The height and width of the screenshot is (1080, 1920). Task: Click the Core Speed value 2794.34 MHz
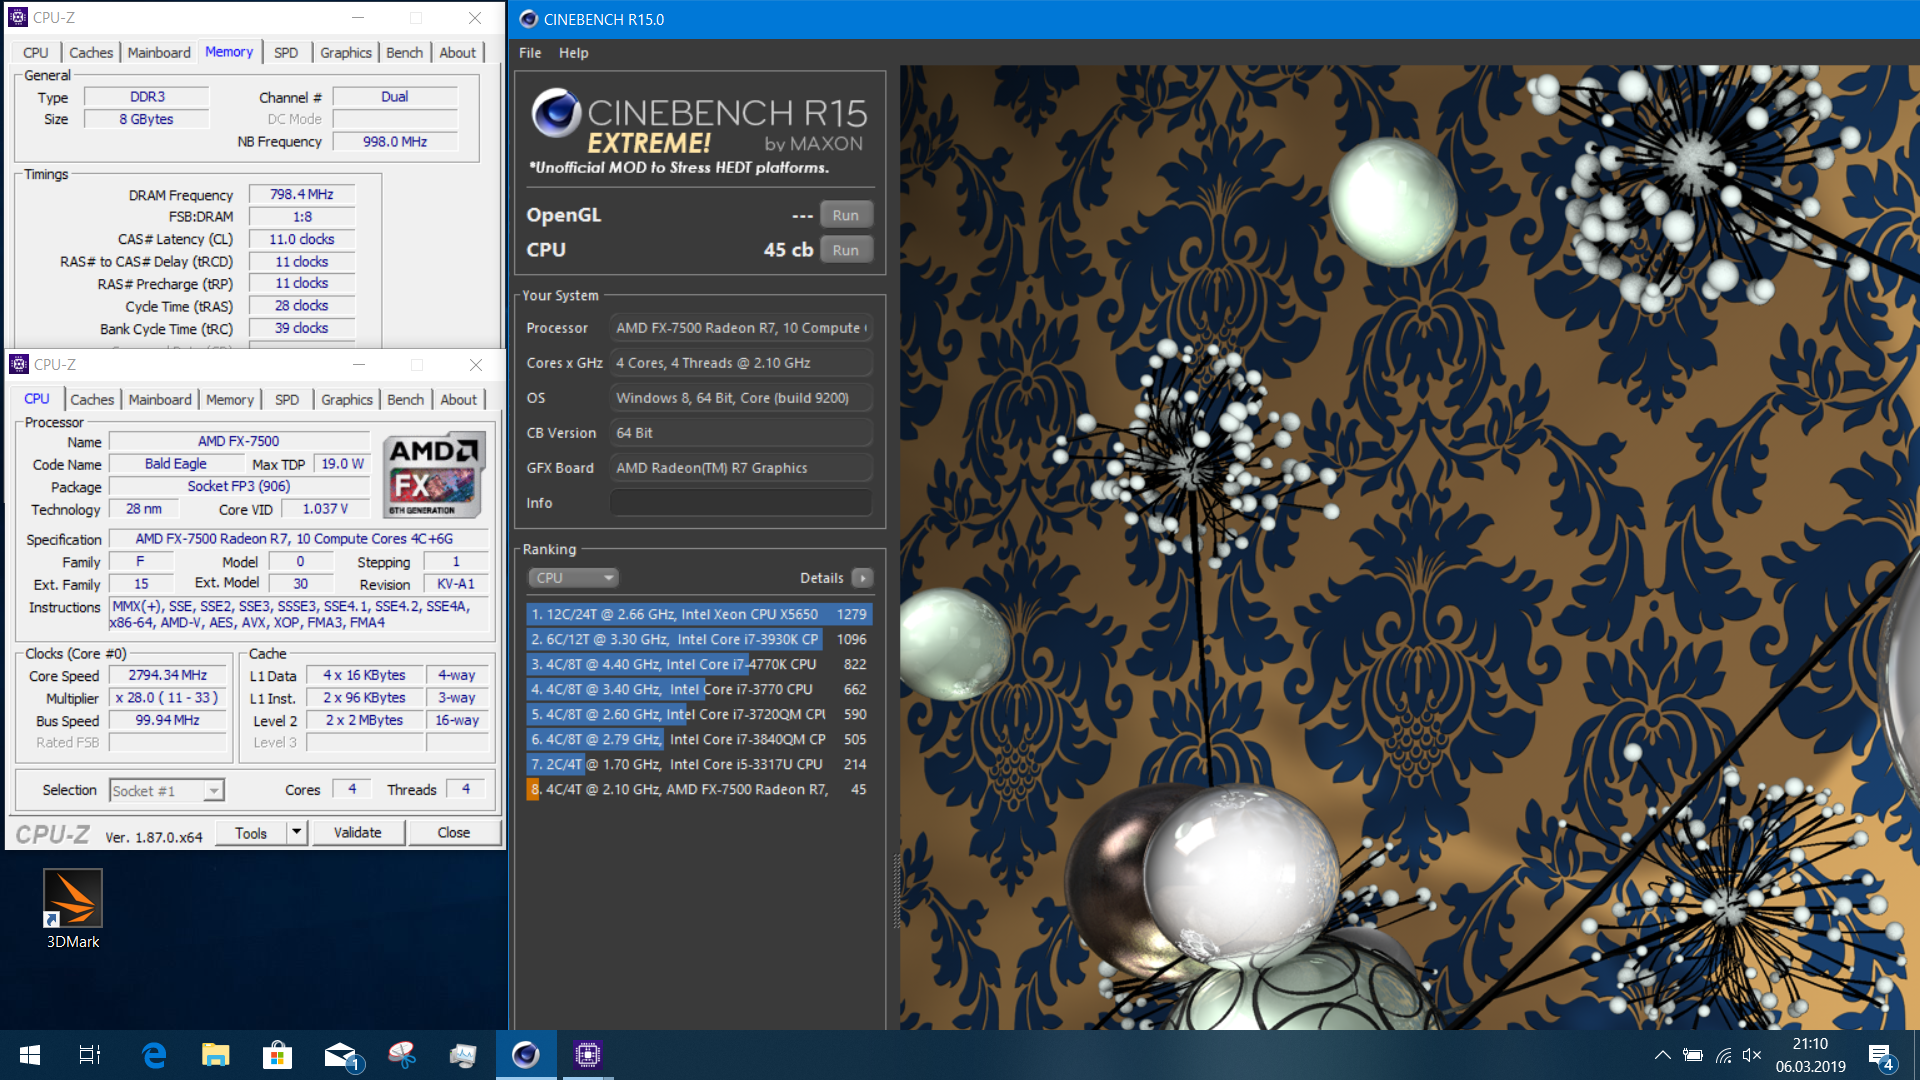tap(168, 675)
